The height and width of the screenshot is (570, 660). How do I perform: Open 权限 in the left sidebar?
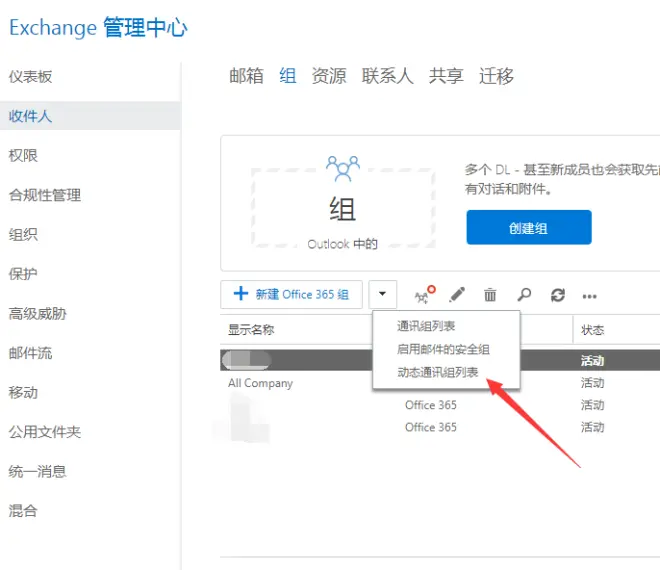(x=23, y=155)
